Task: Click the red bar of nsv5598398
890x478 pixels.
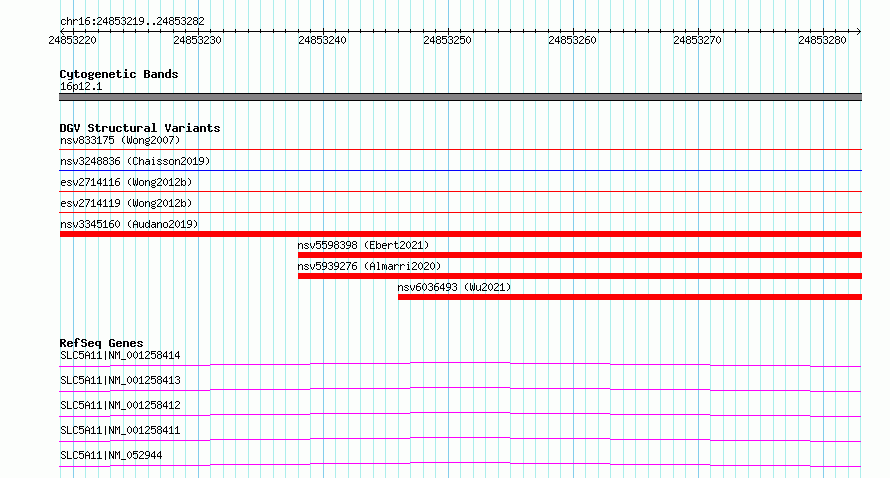Action: [580, 255]
